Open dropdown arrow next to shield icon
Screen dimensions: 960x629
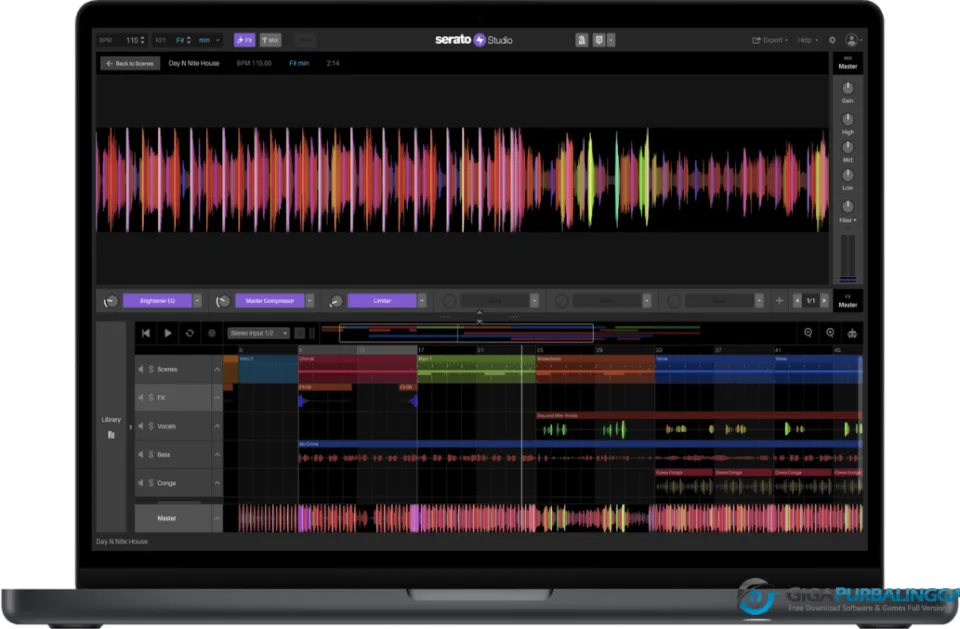(x=611, y=40)
